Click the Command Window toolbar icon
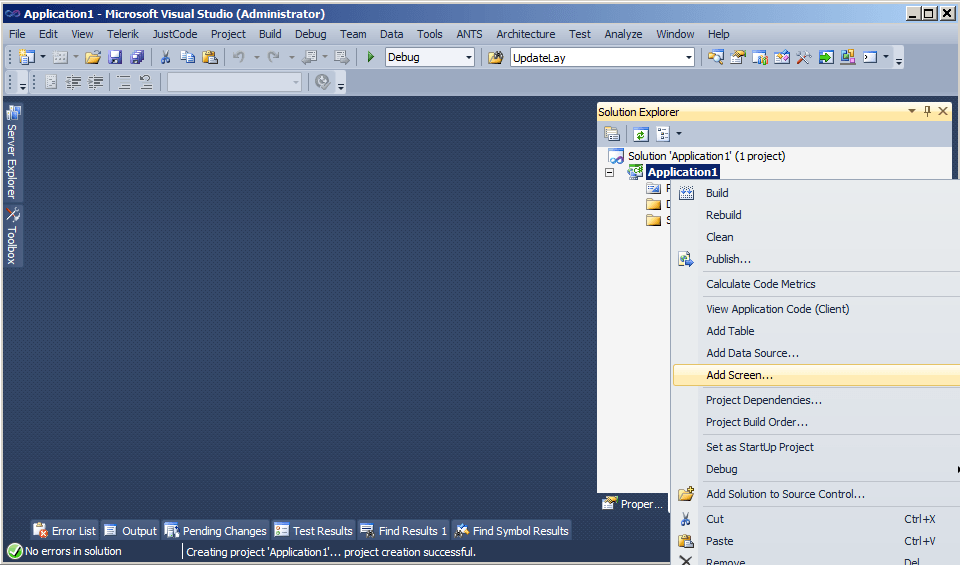The width and height of the screenshot is (960, 565). [x=870, y=58]
